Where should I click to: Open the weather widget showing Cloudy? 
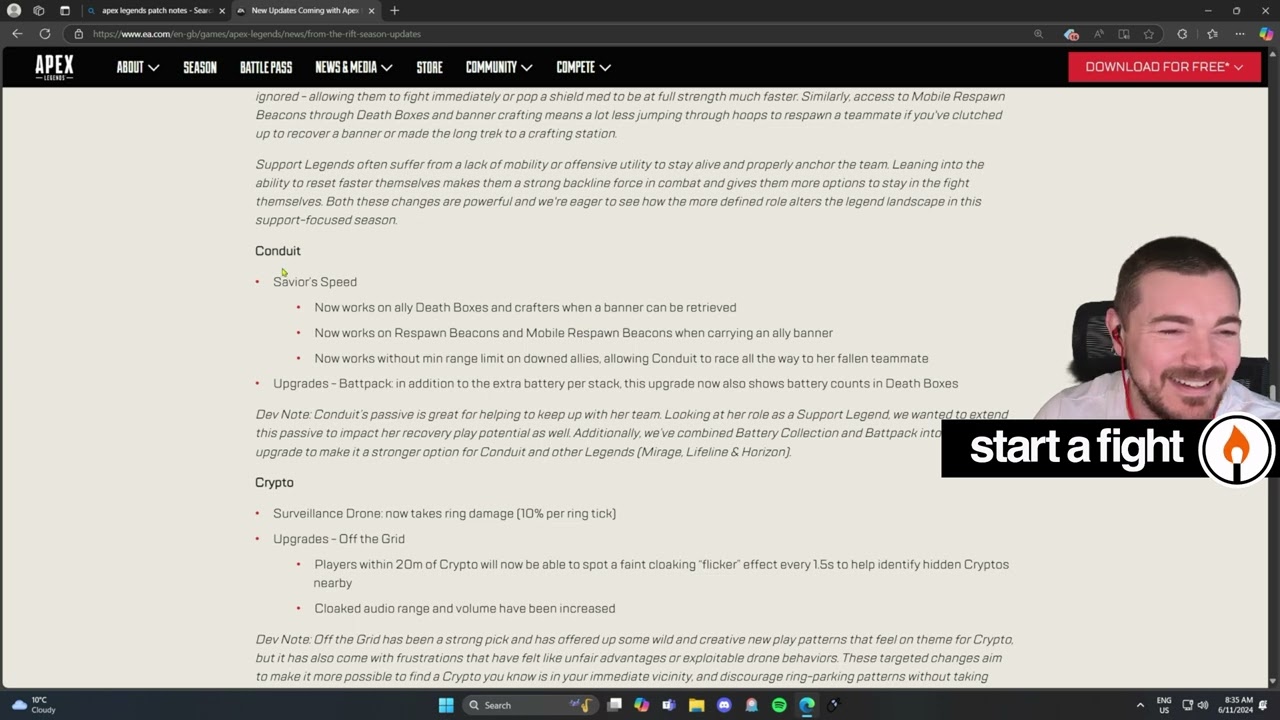pos(32,705)
